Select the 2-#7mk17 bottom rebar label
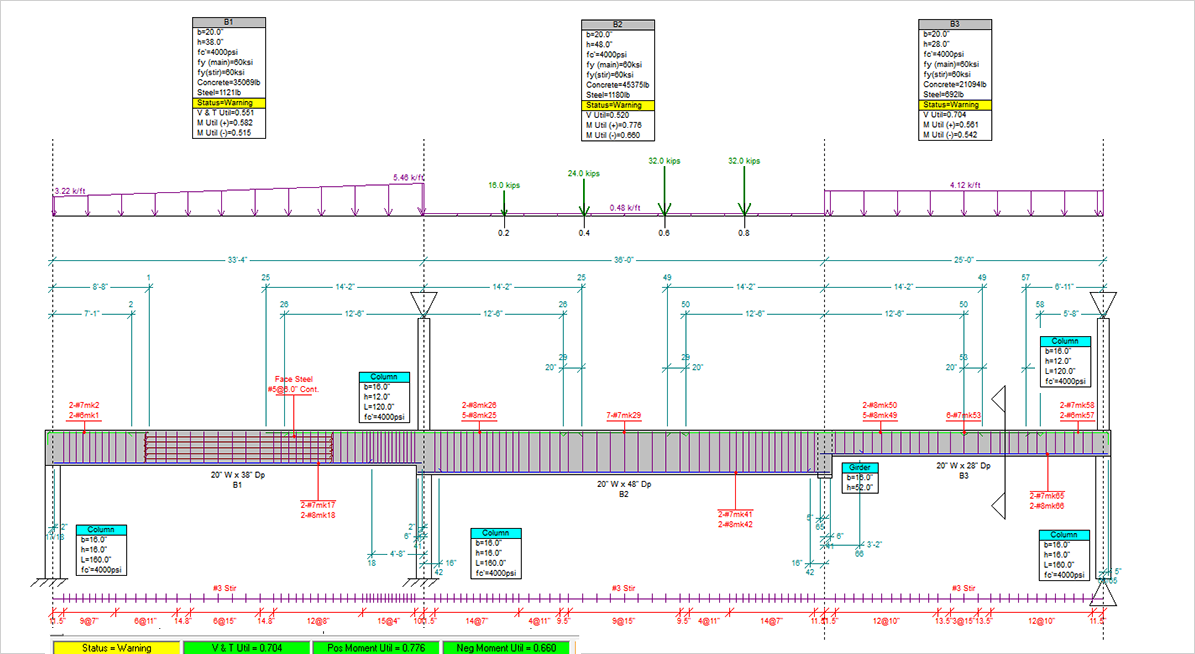The height and width of the screenshot is (654, 1195). [x=318, y=505]
